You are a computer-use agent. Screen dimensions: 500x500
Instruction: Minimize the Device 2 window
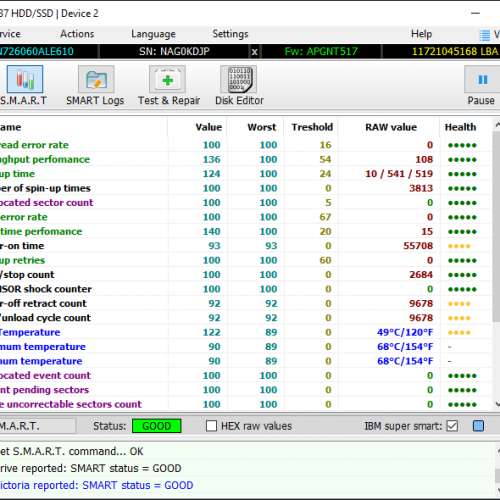(475, 13)
